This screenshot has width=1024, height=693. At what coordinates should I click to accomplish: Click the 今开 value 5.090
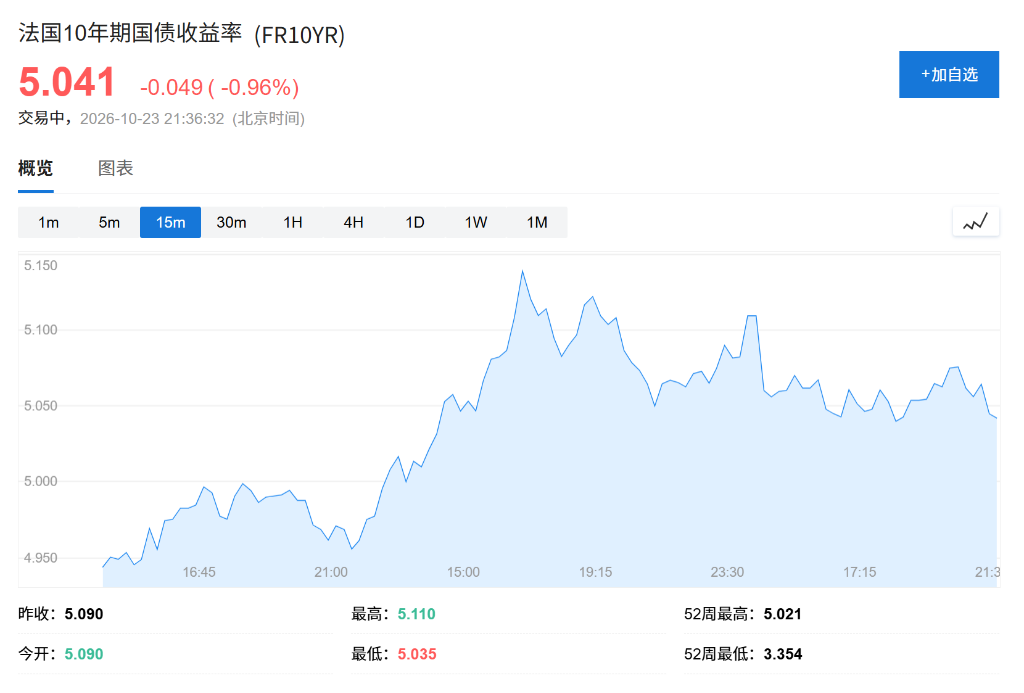point(84,654)
